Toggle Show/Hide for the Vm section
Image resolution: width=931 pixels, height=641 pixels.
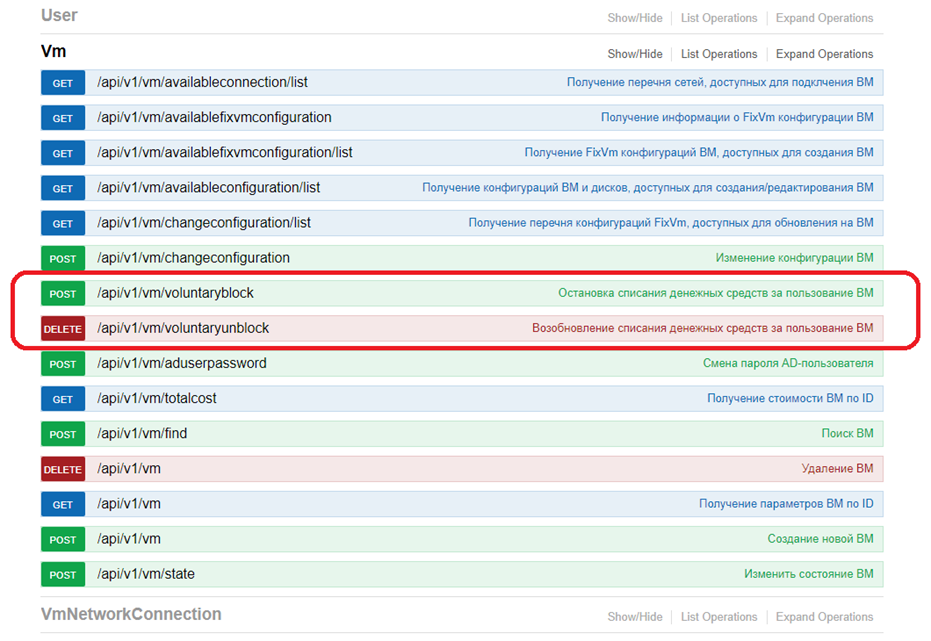635,54
